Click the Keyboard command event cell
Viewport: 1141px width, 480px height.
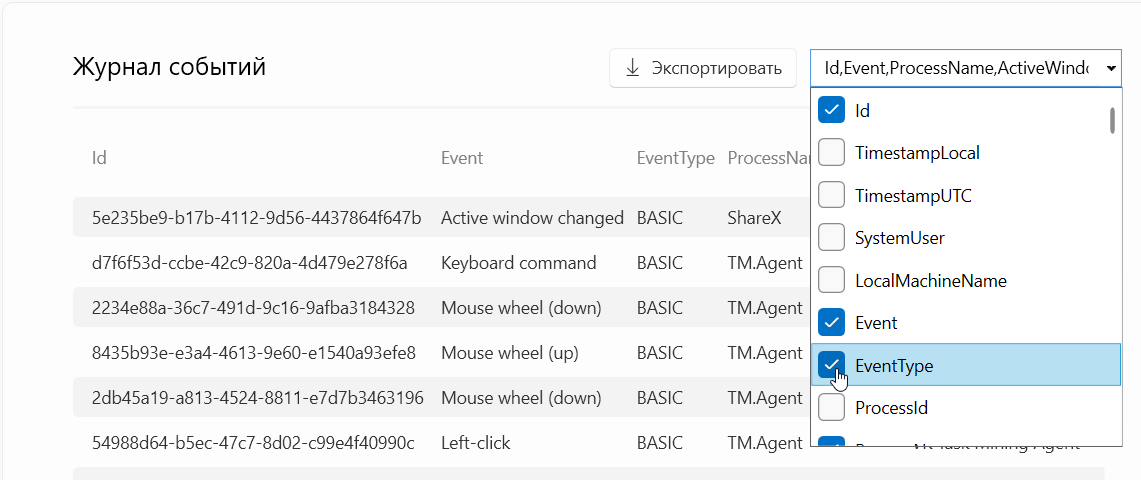tap(519, 263)
